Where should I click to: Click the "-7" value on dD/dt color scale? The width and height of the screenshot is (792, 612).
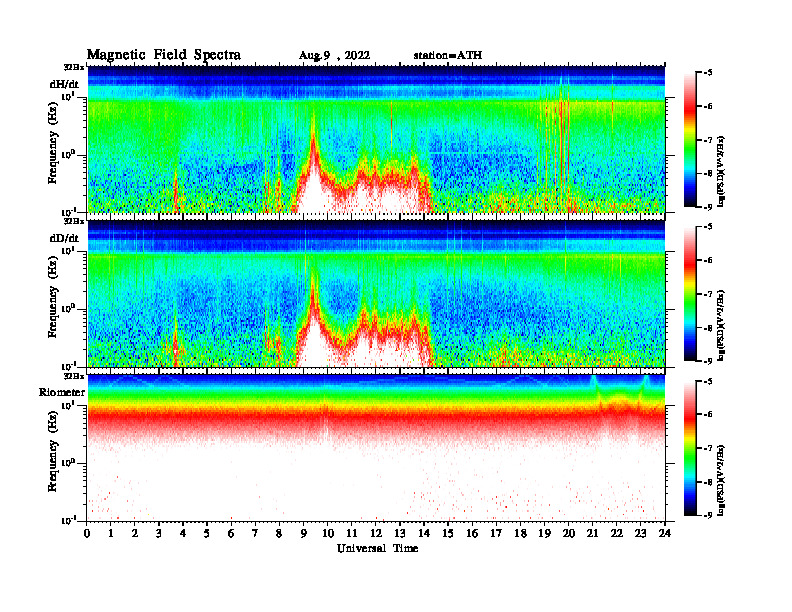click(708, 294)
